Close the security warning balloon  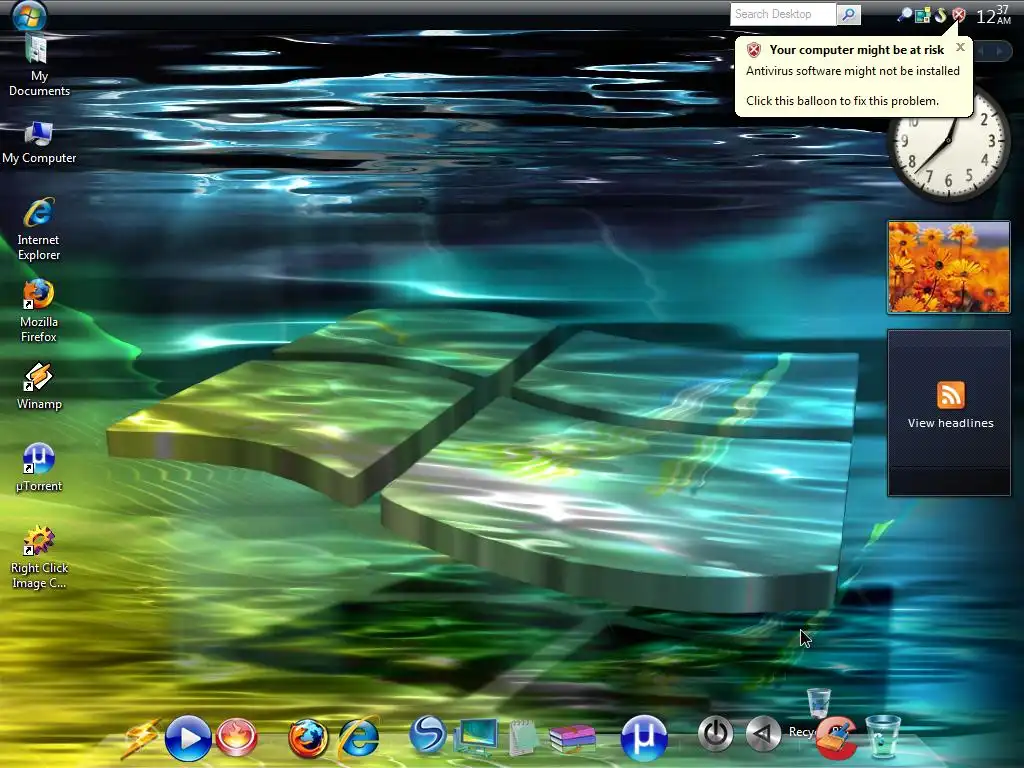coord(960,47)
